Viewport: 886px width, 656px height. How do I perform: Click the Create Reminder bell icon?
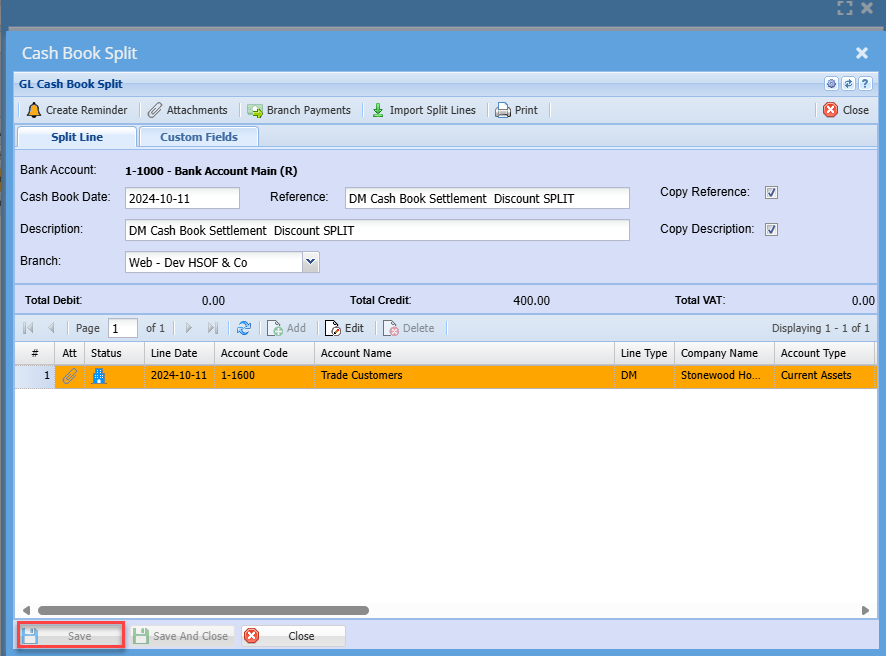pos(34,110)
